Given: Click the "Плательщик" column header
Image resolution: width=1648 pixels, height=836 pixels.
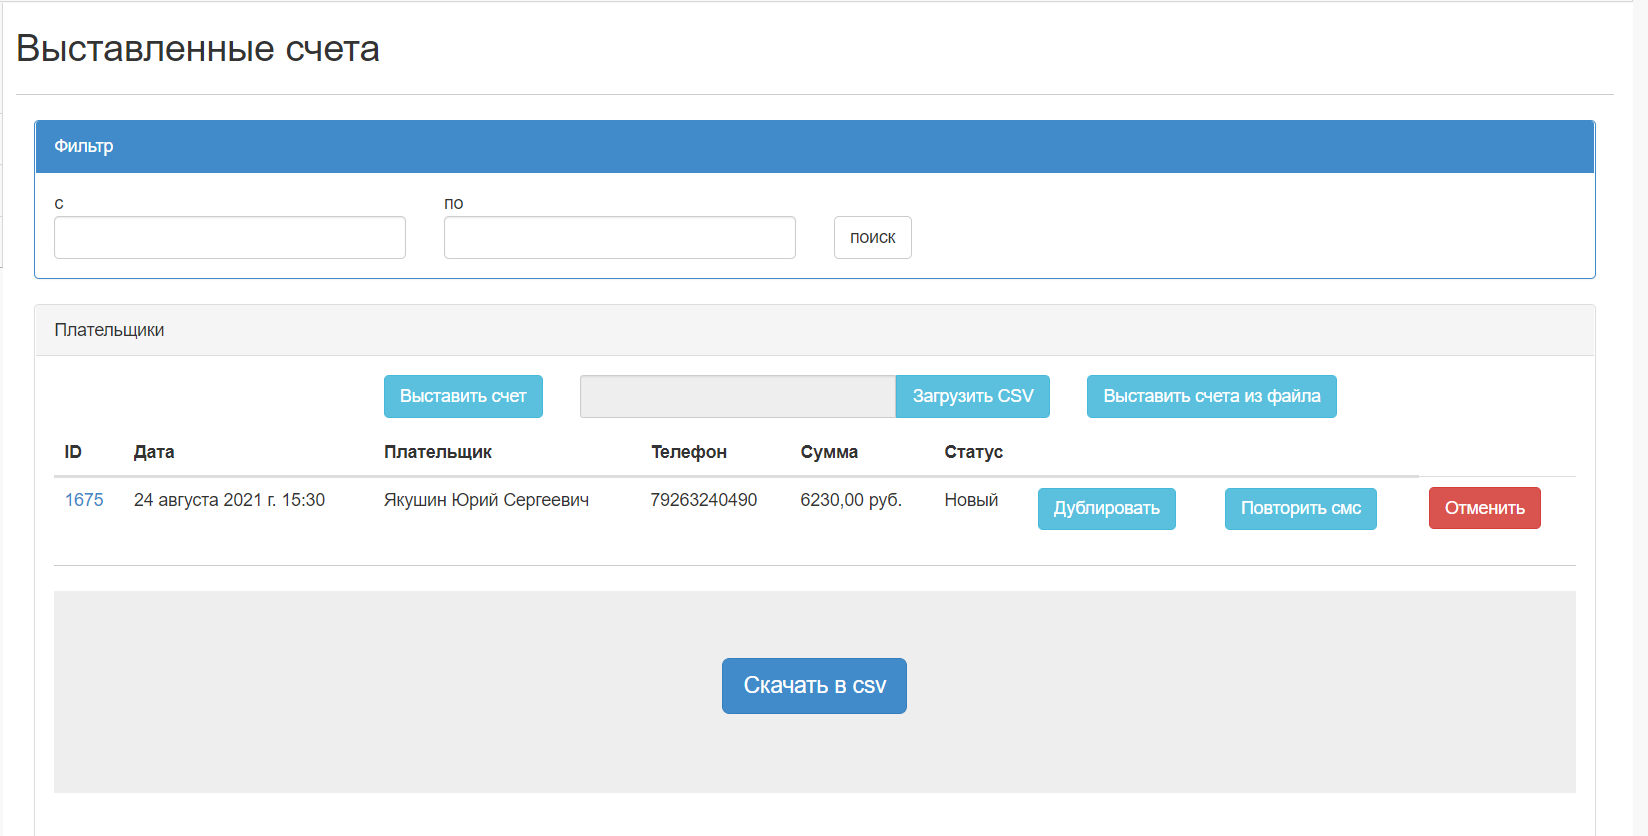Looking at the screenshot, I should pos(438,452).
